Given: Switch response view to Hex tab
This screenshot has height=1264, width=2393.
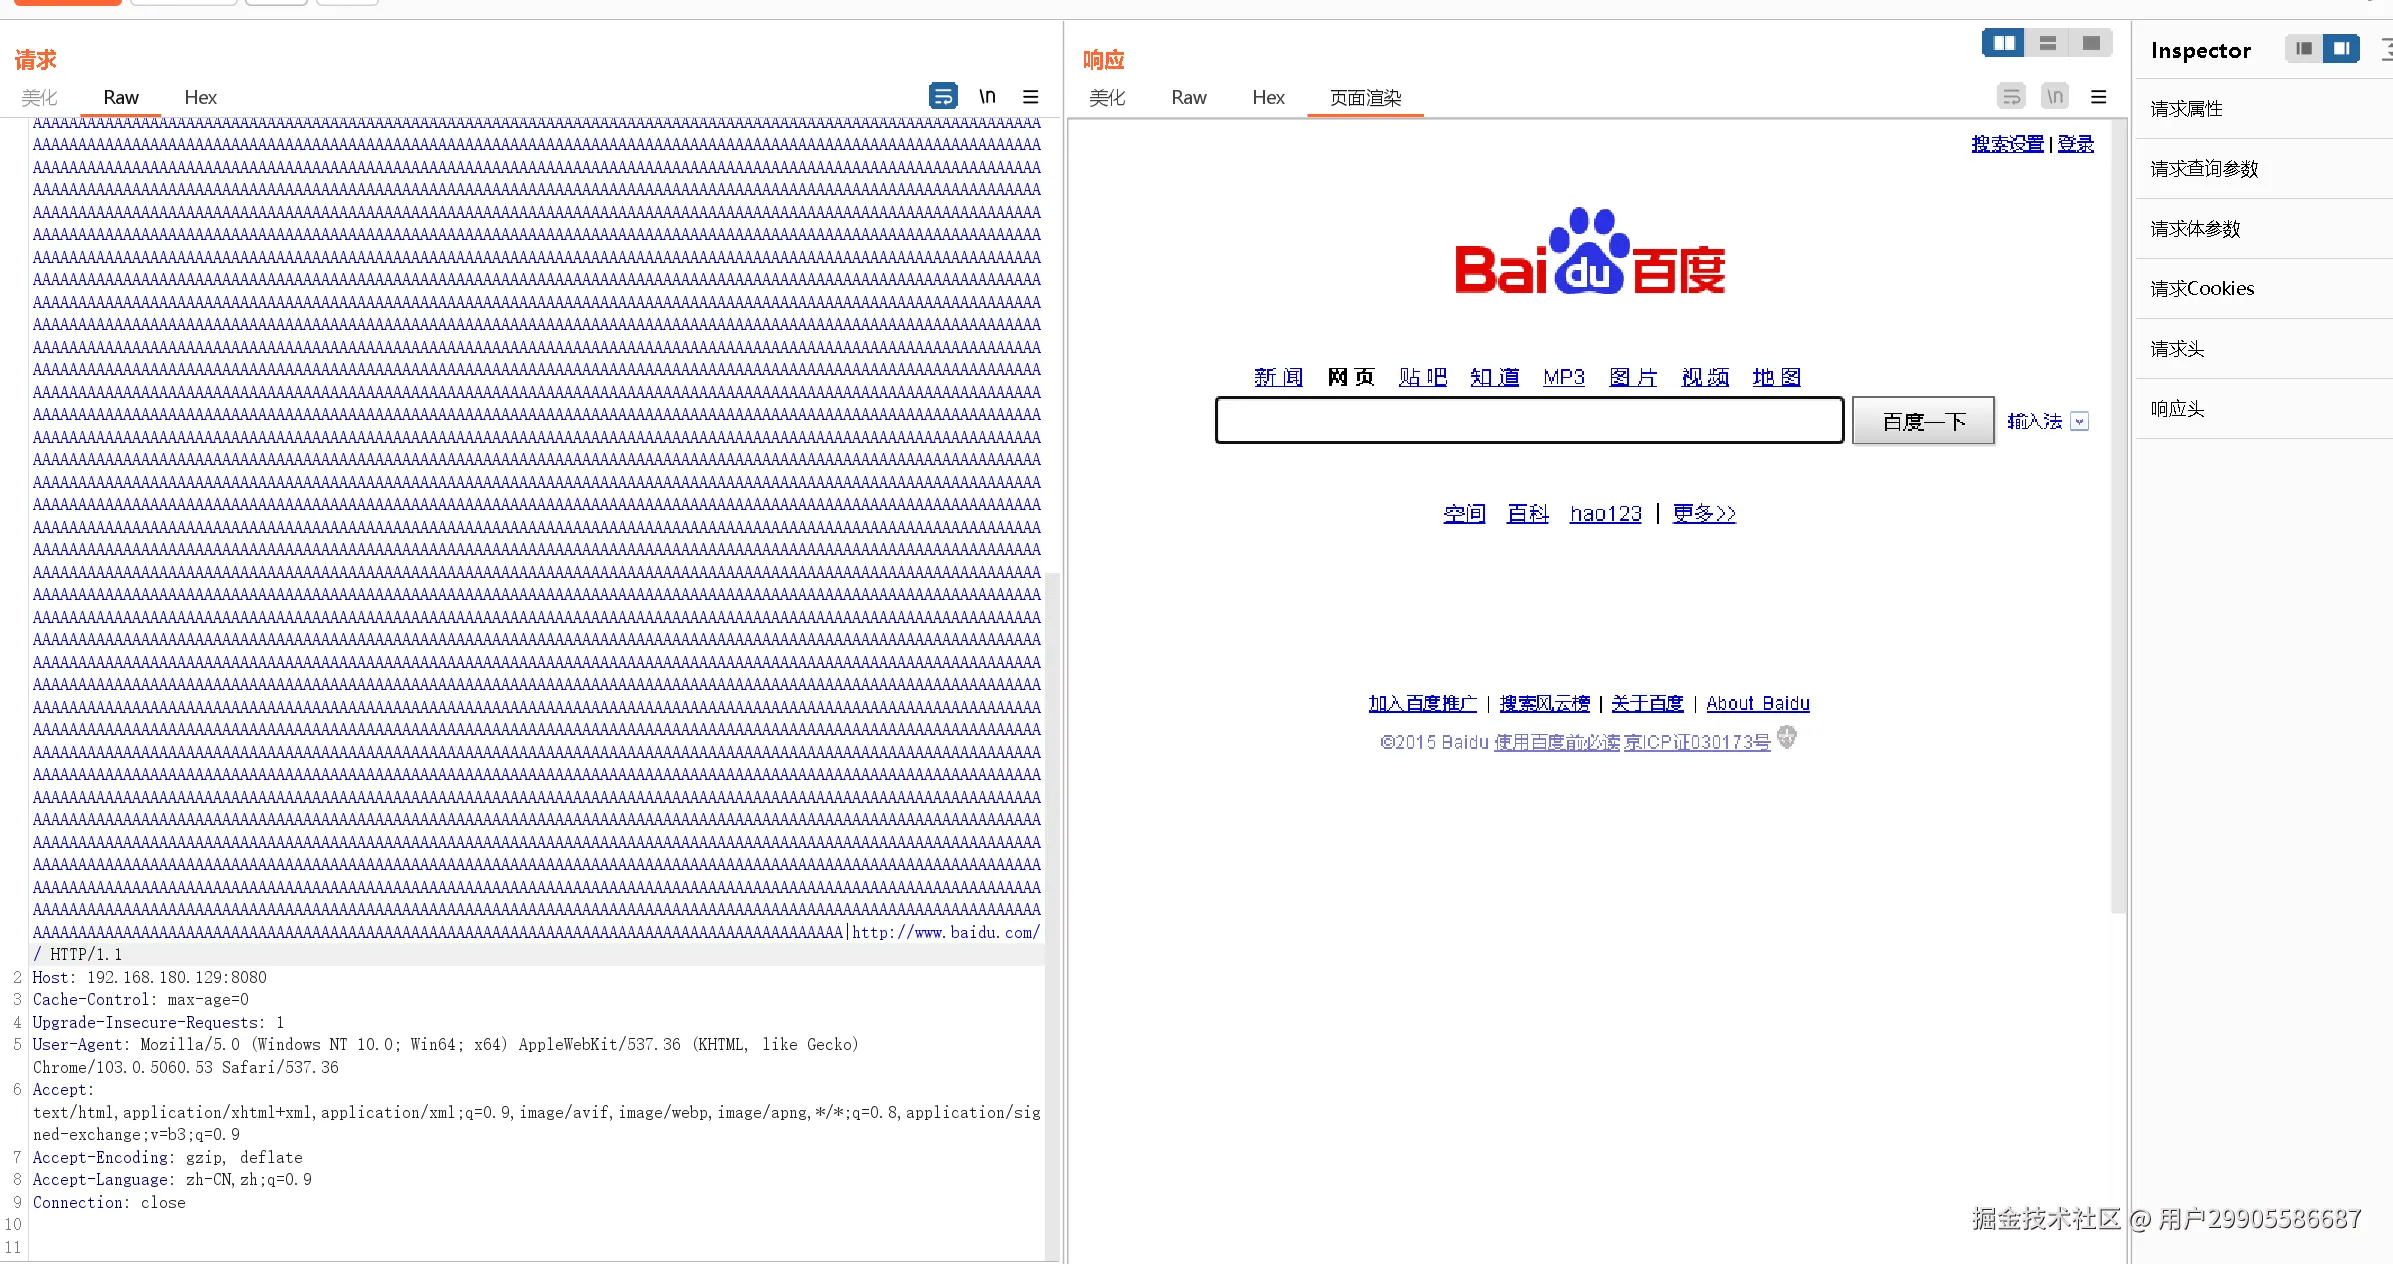Looking at the screenshot, I should [x=1268, y=97].
